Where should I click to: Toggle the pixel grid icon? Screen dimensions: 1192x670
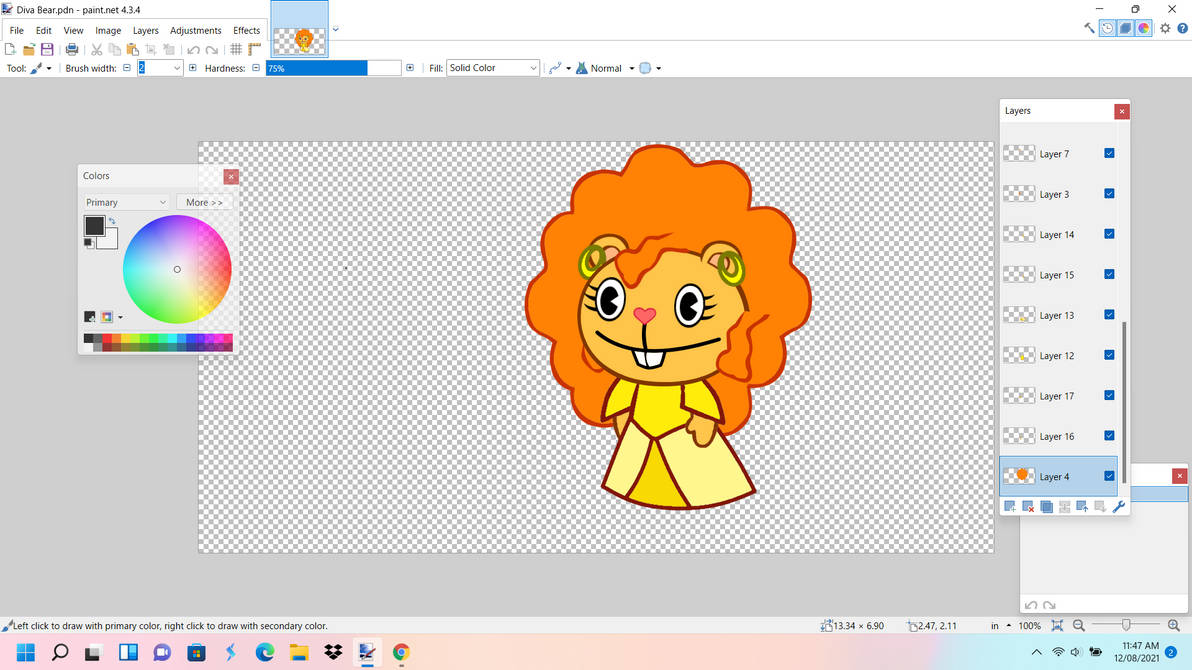click(x=236, y=49)
